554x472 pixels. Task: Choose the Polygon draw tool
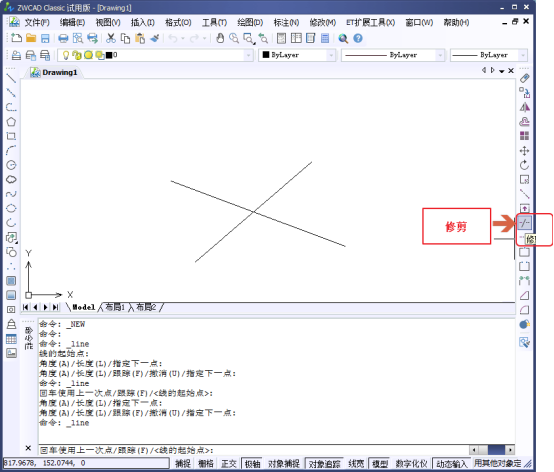pos(11,122)
